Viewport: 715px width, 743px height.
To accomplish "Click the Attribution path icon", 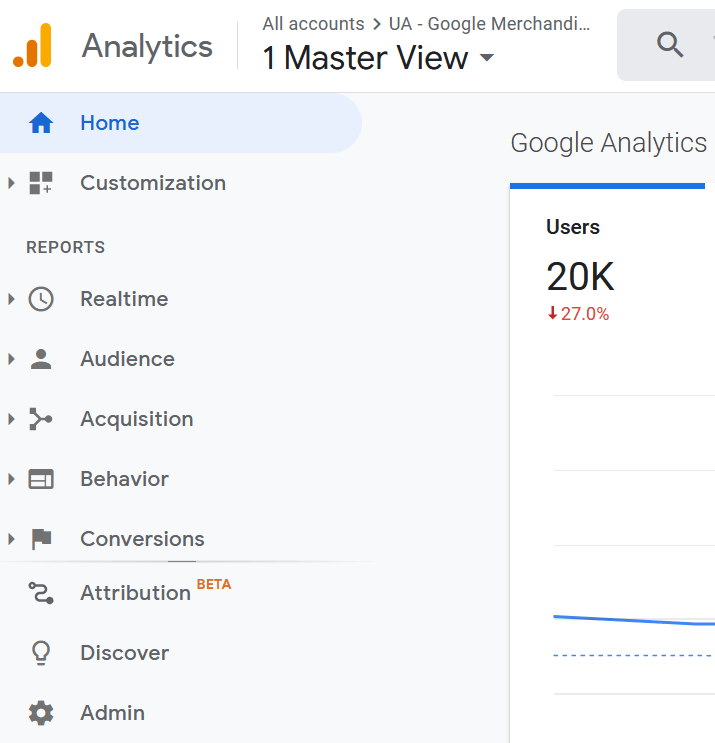I will coord(41,593).
